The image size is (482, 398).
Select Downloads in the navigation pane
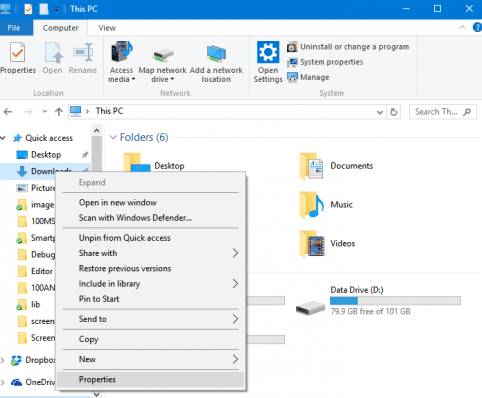(x=45, y=171)
